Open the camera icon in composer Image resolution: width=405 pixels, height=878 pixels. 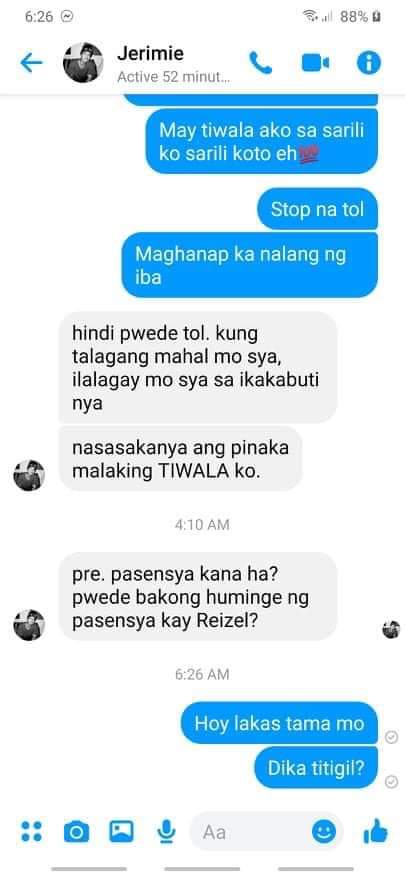point(76,832)
